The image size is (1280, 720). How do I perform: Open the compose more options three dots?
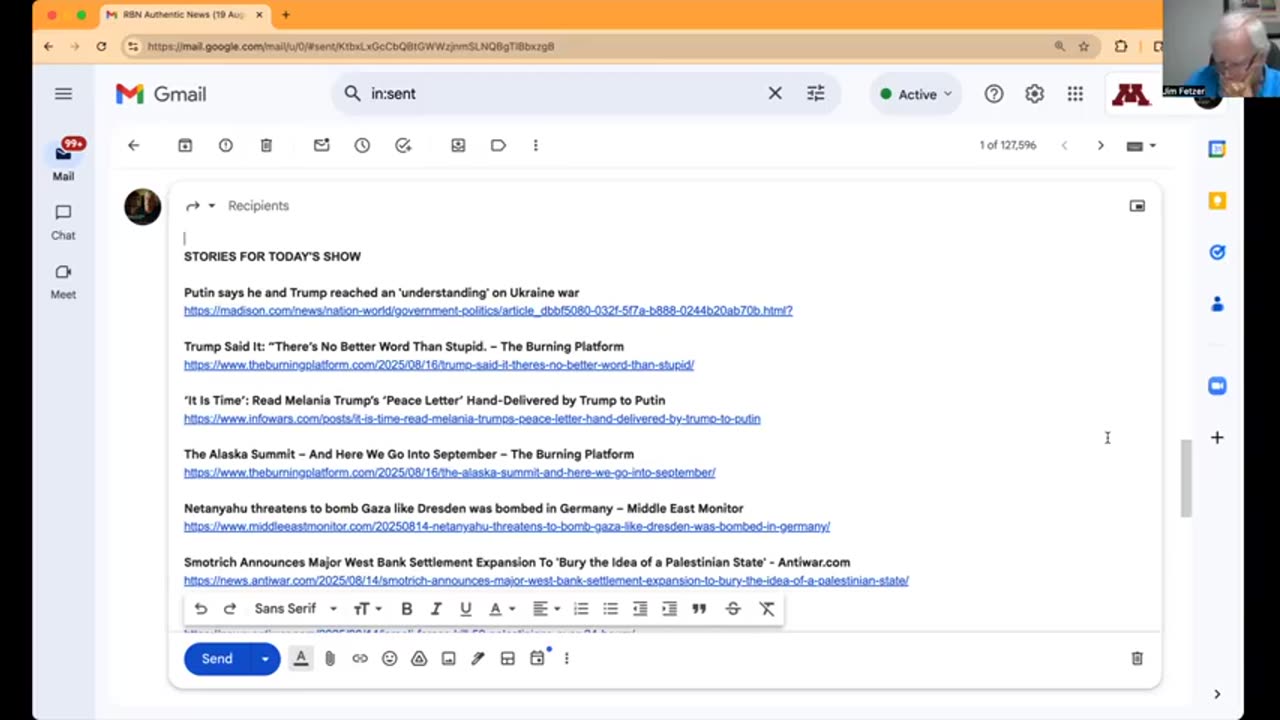coord(566,658)
